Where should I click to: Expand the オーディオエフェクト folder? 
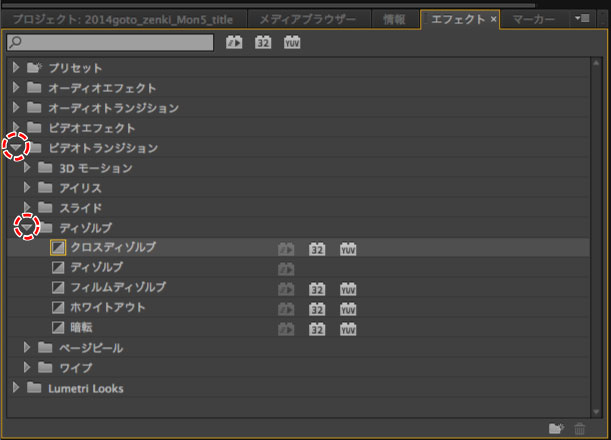tap(16, 87)
